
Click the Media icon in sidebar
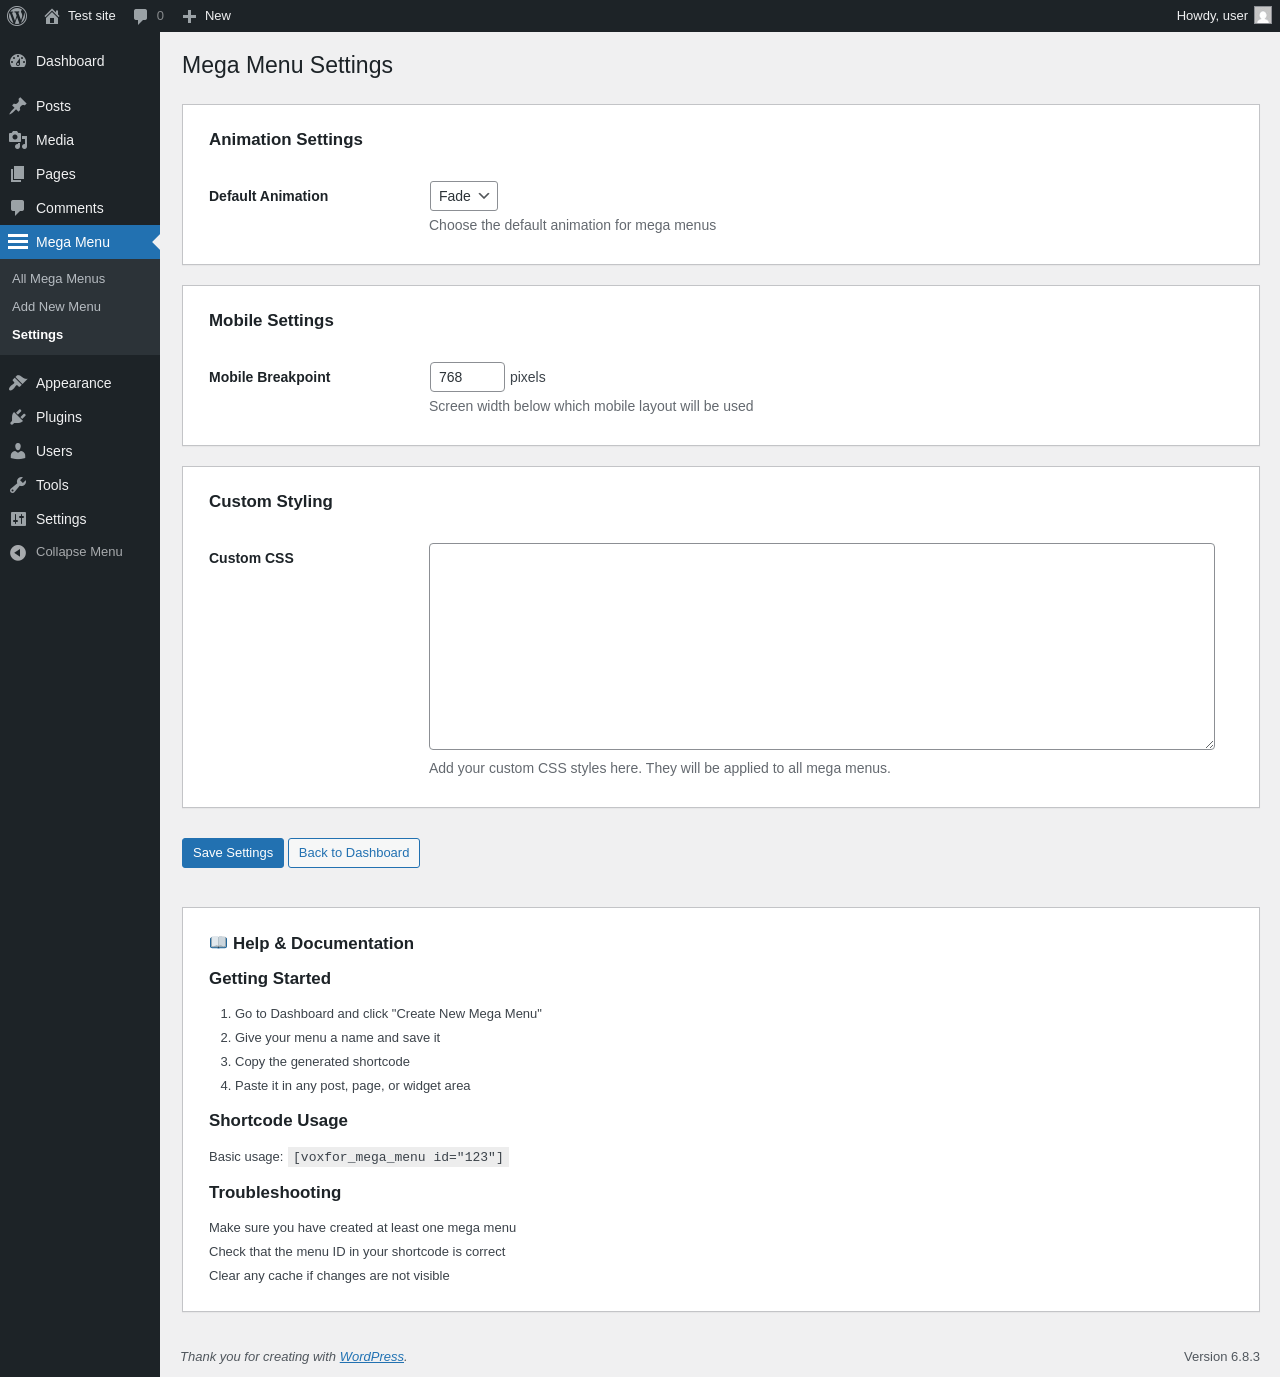pyautogui.click(x=18, y=140)
